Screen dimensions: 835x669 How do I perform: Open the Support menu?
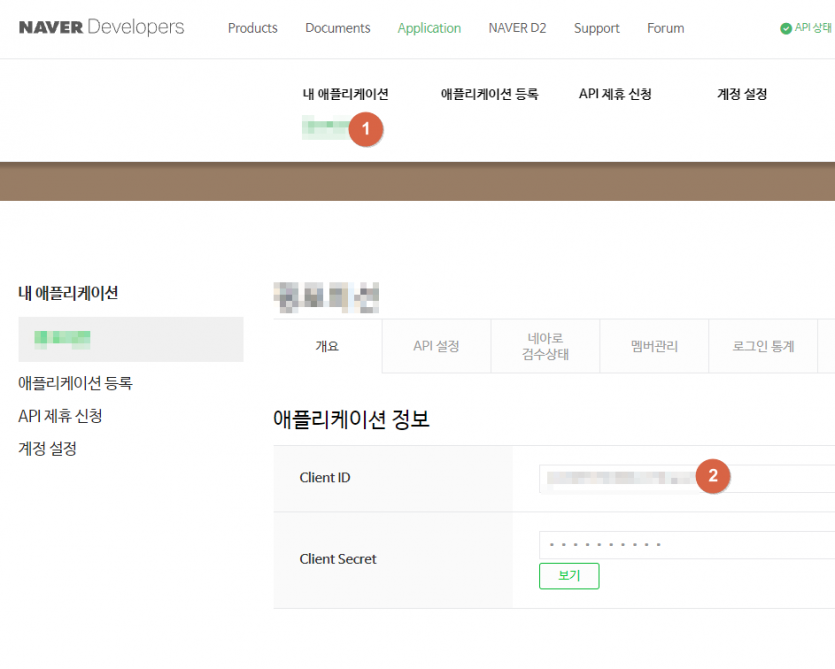click(596, 28)
